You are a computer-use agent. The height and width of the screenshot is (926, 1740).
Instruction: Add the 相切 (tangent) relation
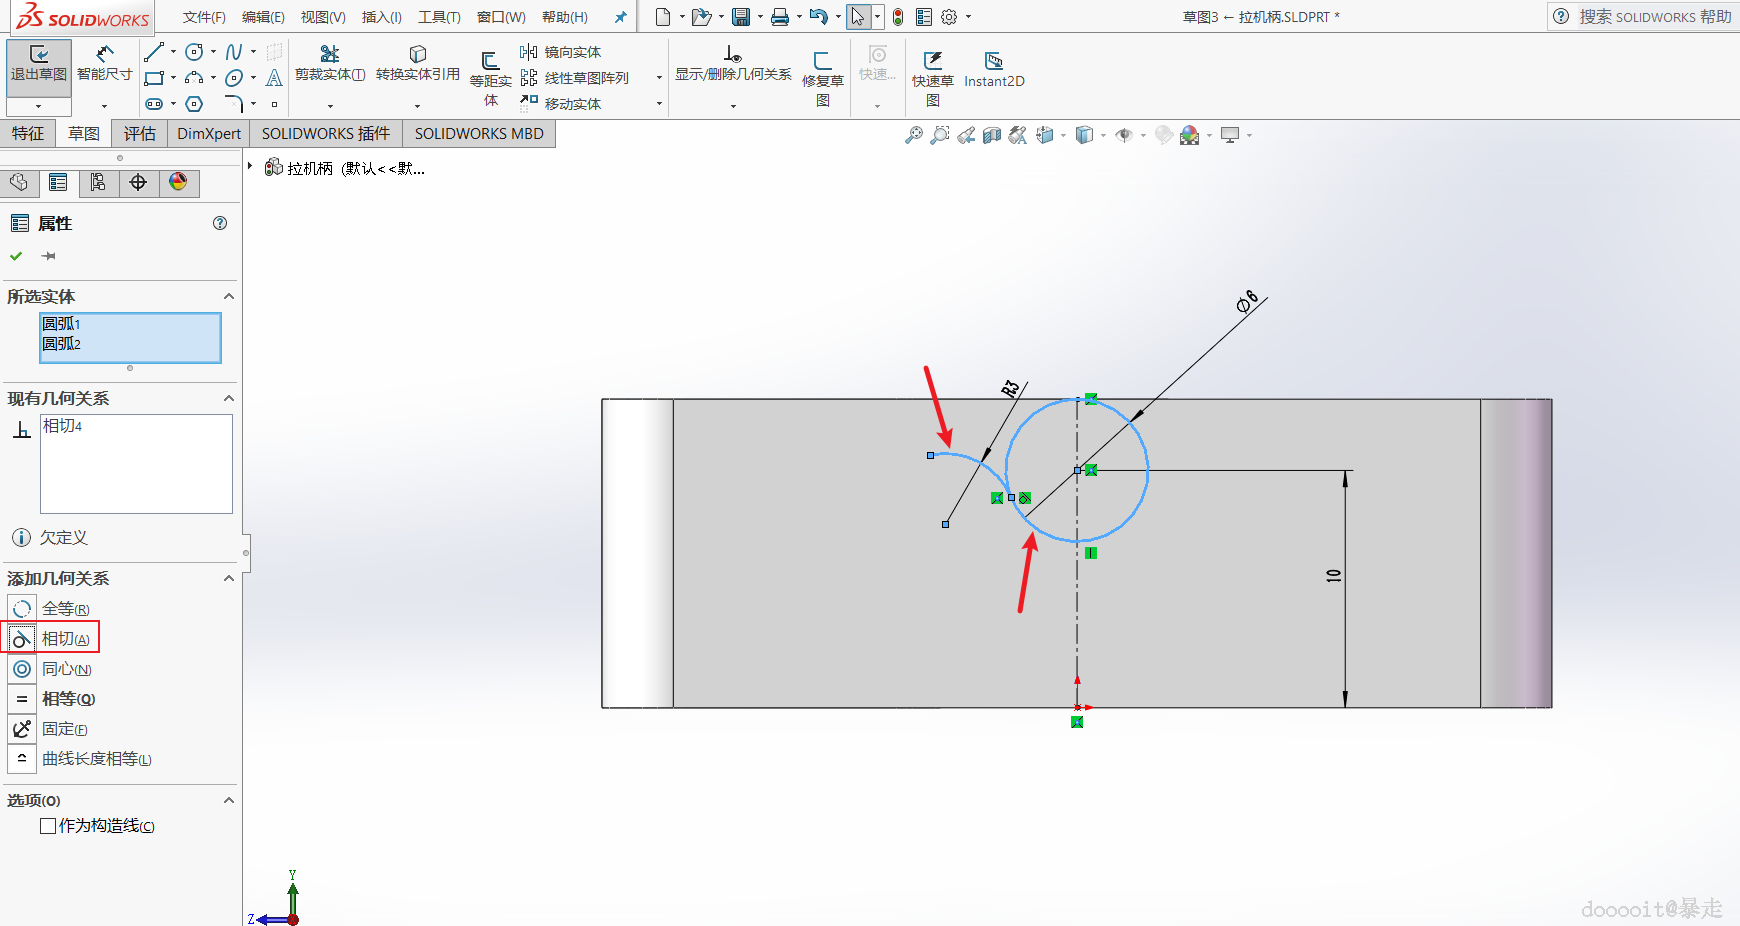(65, 639)
